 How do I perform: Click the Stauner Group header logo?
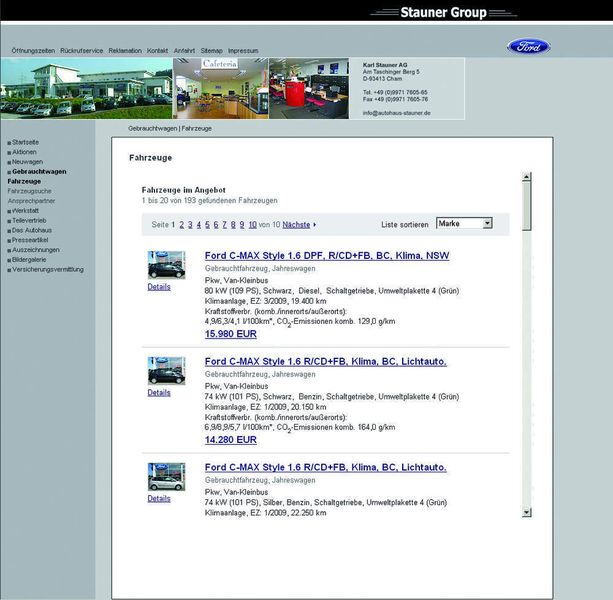pyautogui.click(x=443, y=13)
